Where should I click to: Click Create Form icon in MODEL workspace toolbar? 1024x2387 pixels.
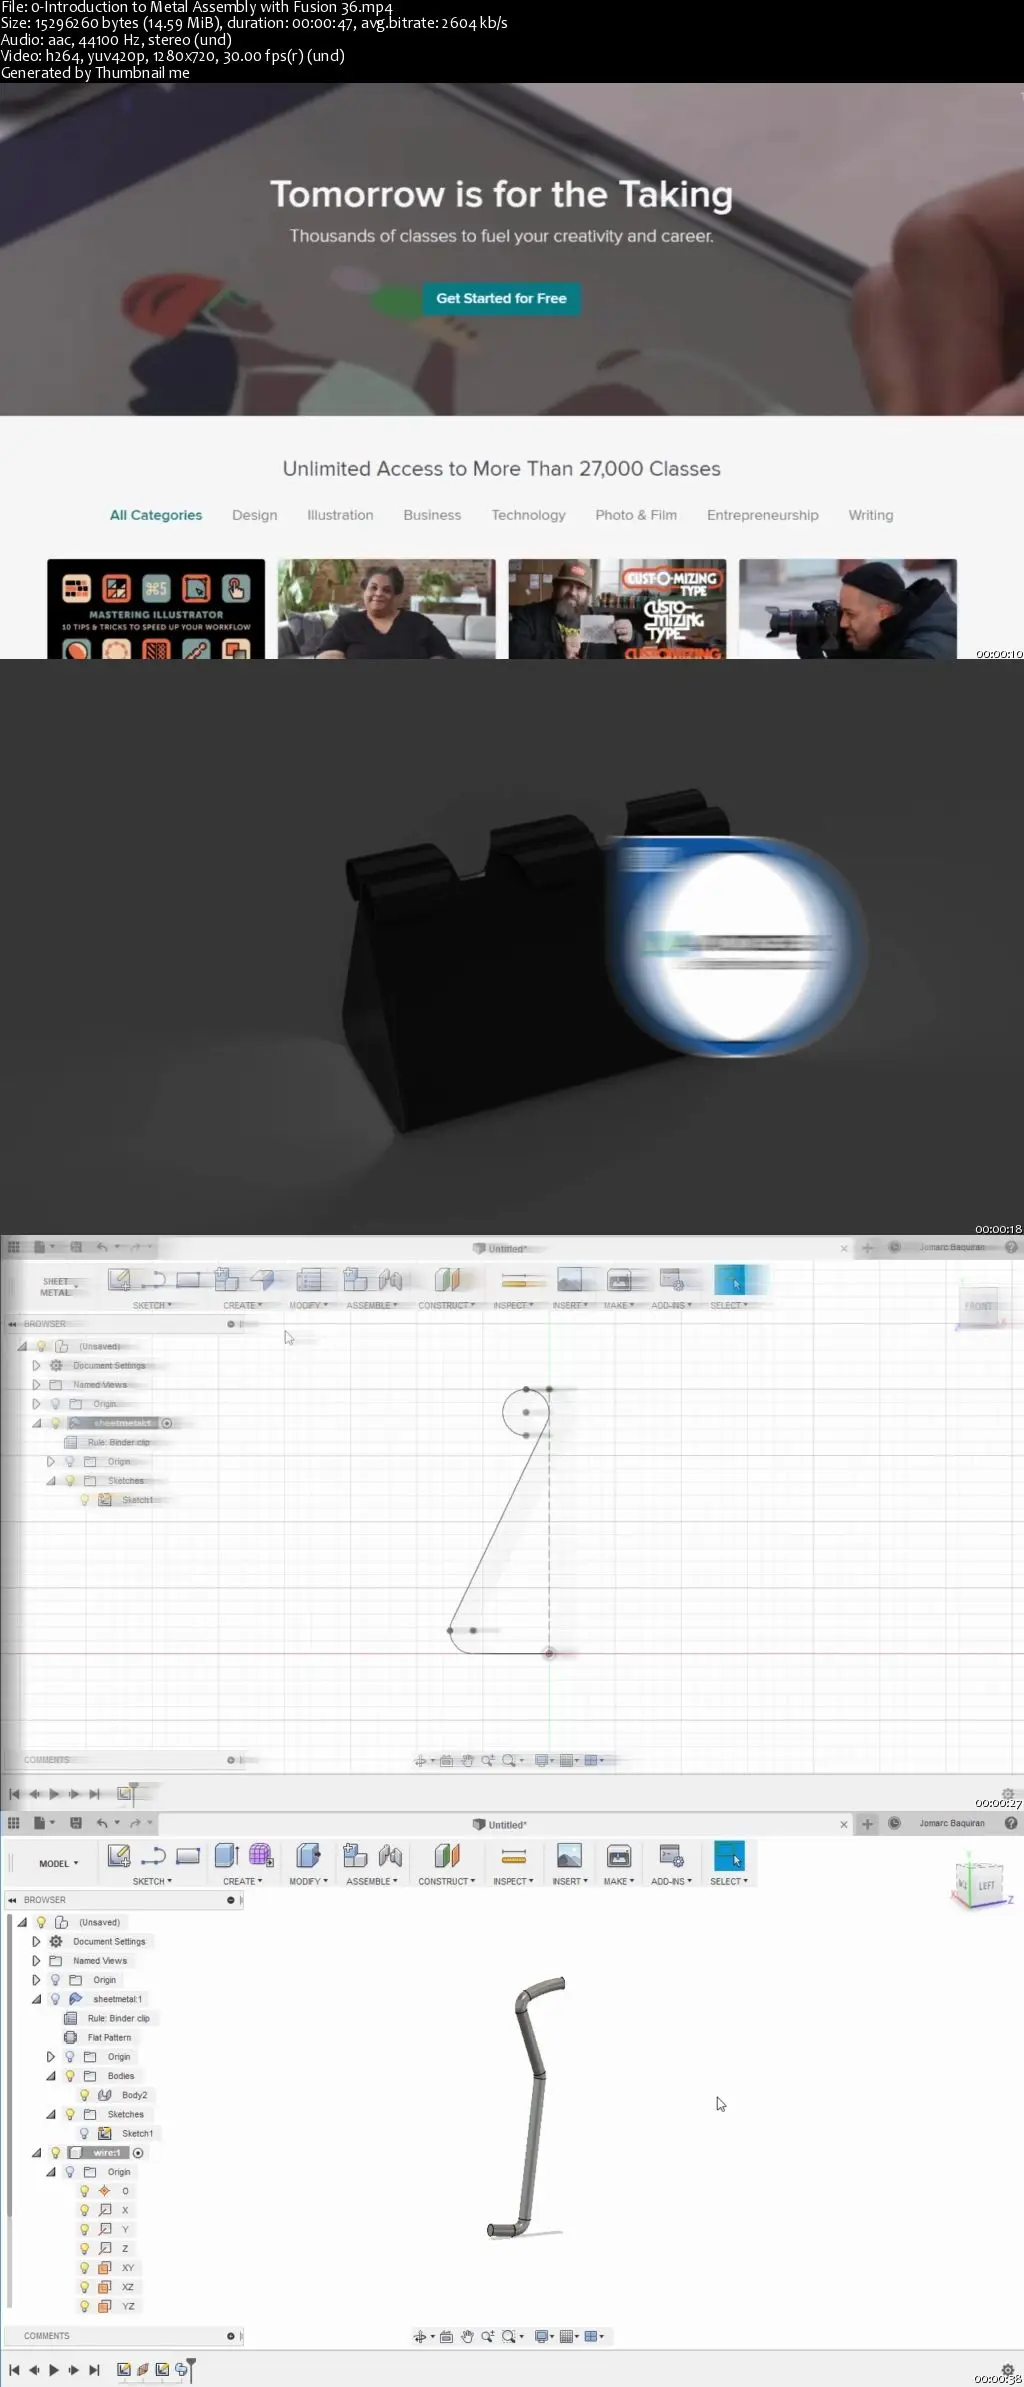(261, 1856)
